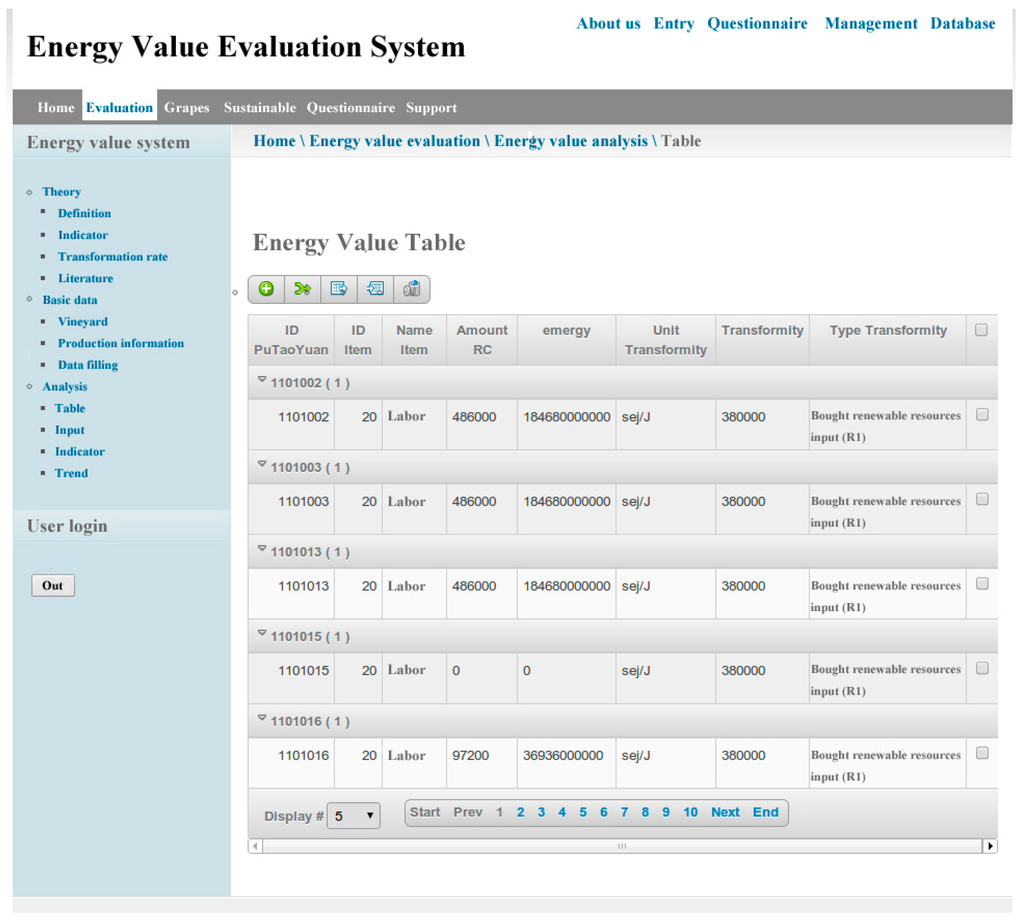Tick the select-all checkbox in table header
This screenshot has height=922, width=1024.
coord(981,330)
